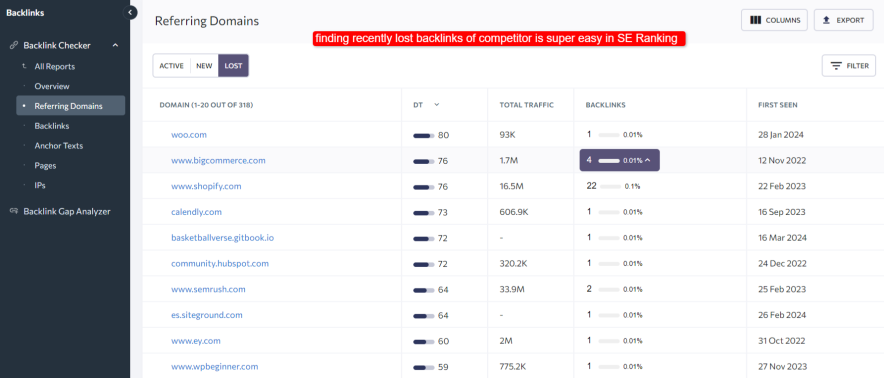Click the Backlink Checker link icon

coord(14,45)
